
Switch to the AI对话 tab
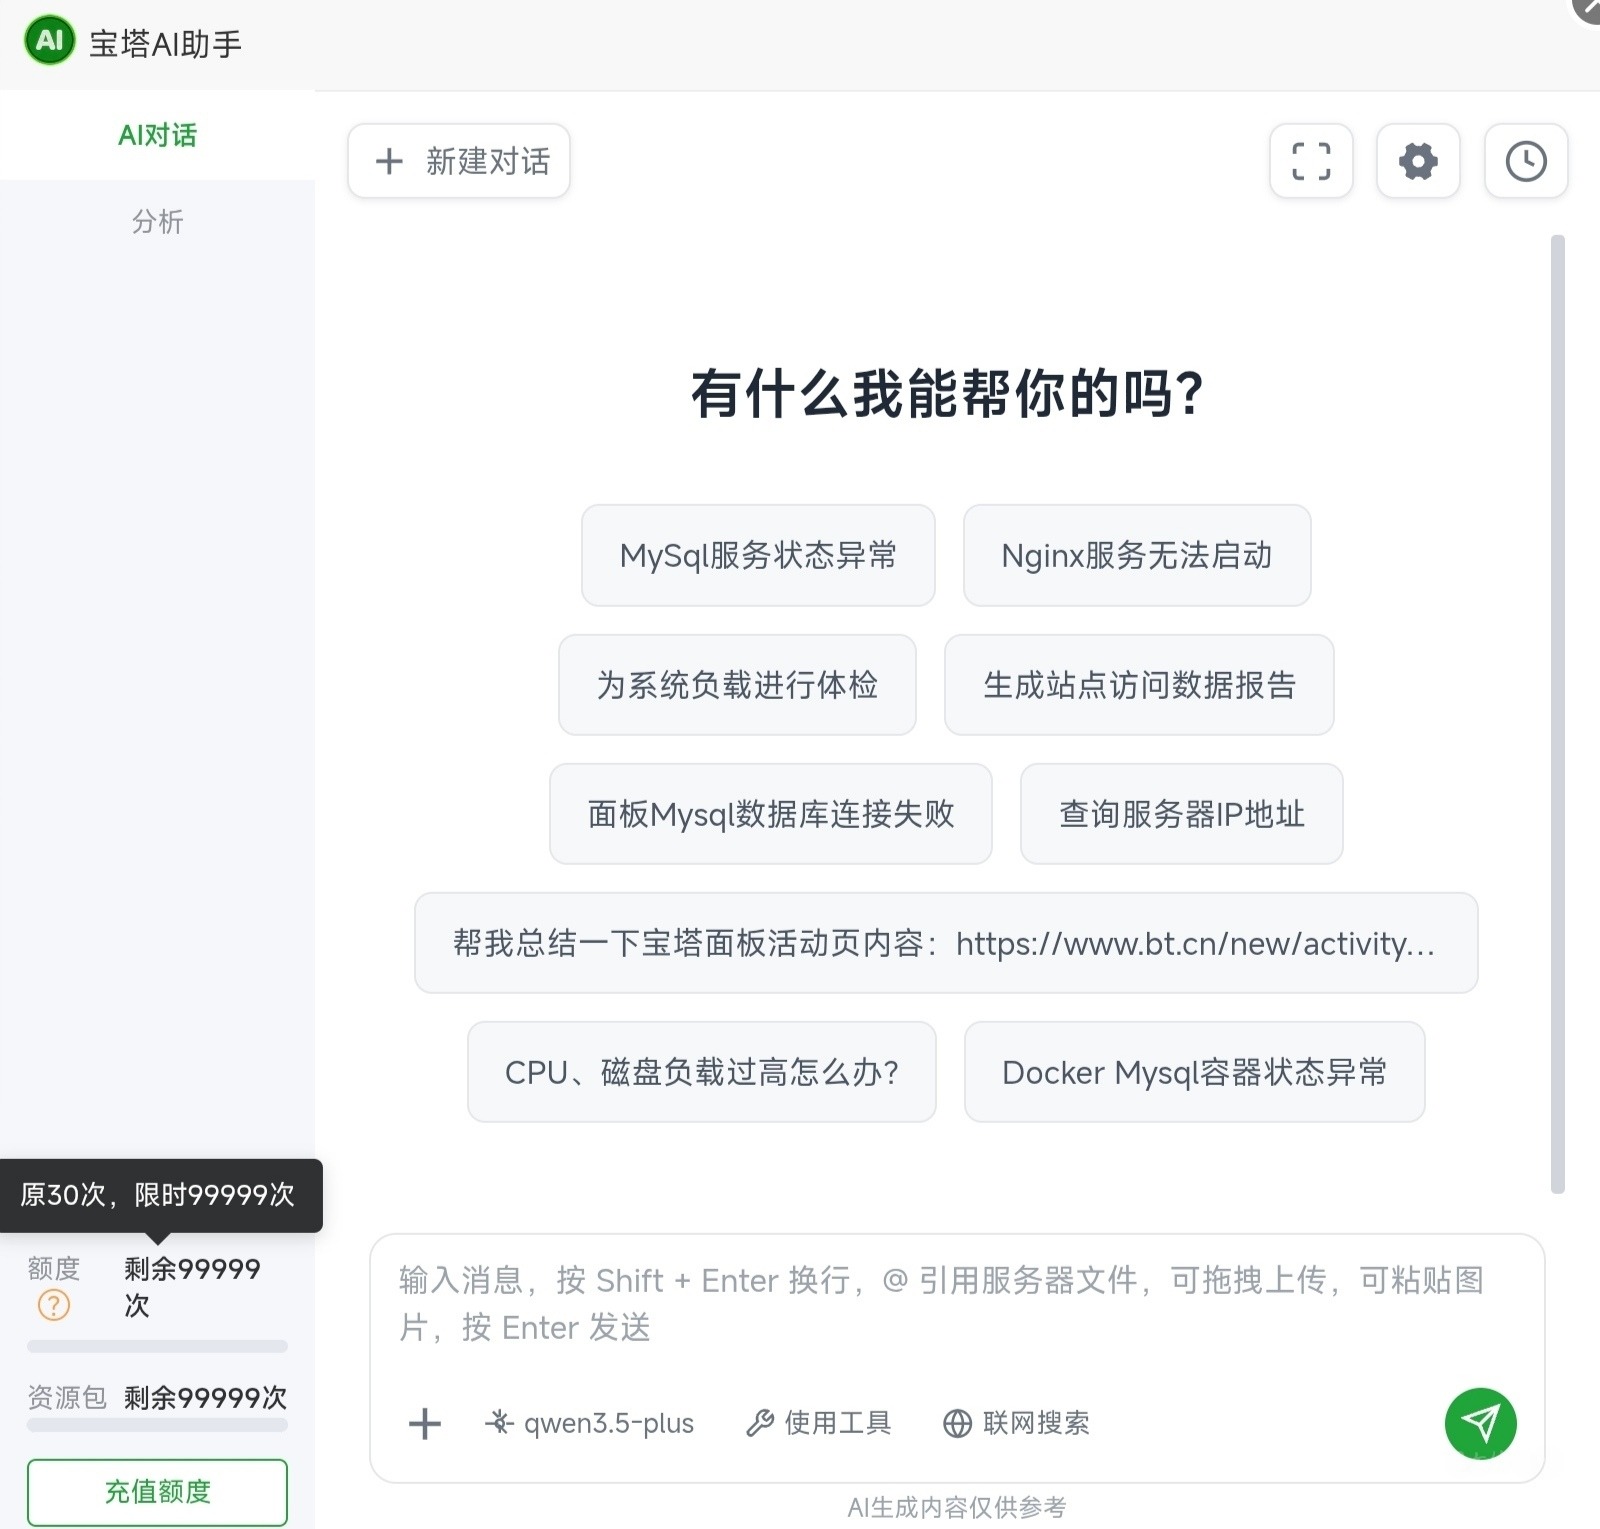(x=157, y=135)
